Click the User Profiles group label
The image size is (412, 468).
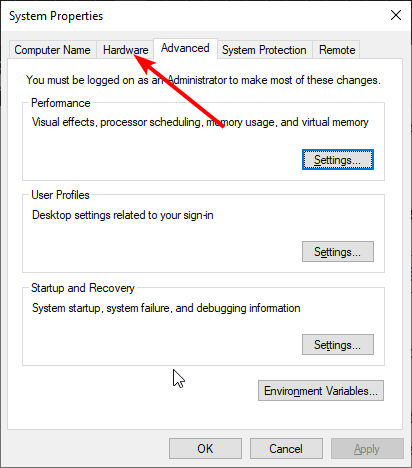(60, 195)
